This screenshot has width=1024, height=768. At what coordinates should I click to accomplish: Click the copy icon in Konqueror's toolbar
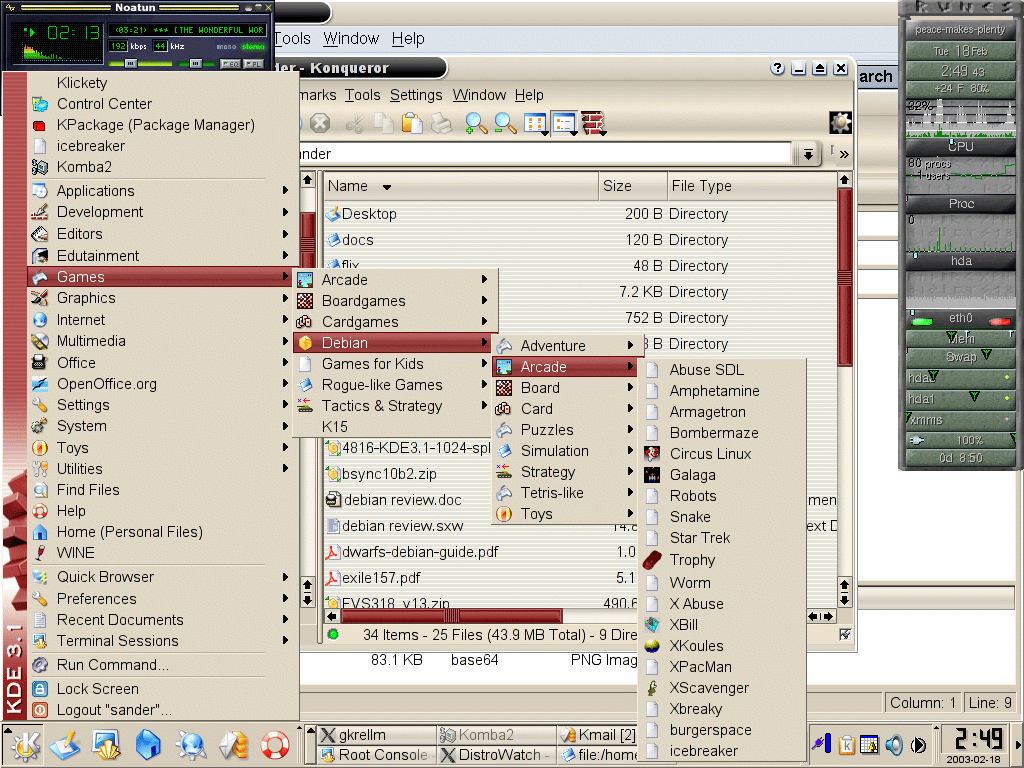coord(383,123)
